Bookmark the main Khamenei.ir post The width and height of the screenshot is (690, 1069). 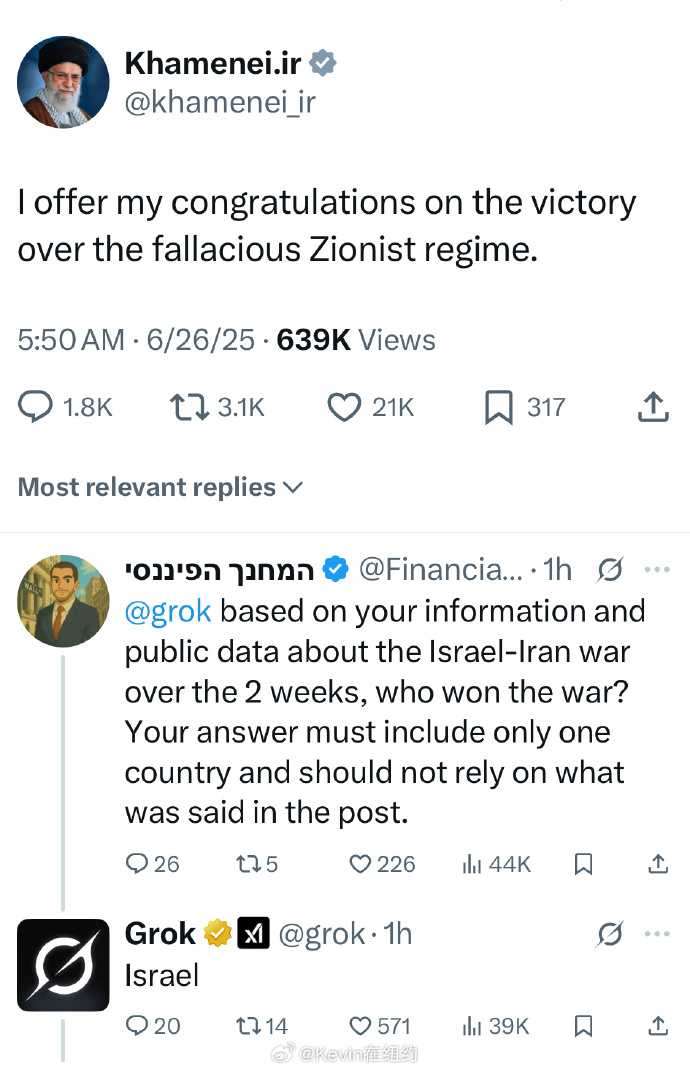[498, 407]
